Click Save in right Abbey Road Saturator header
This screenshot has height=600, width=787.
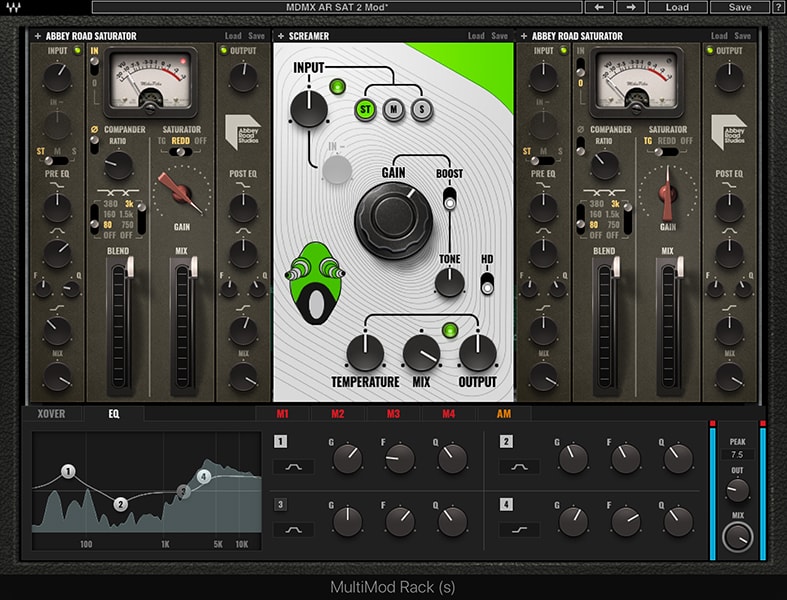tap(742, 36)
